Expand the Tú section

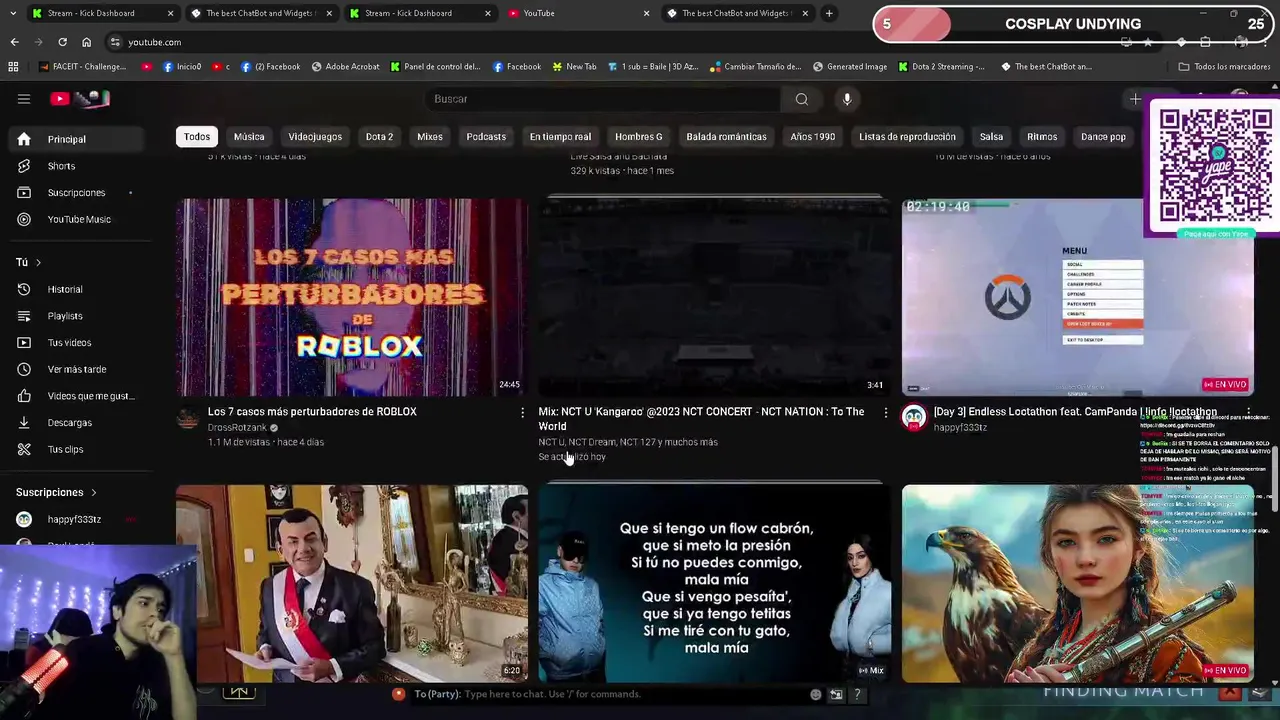point(28,262)
